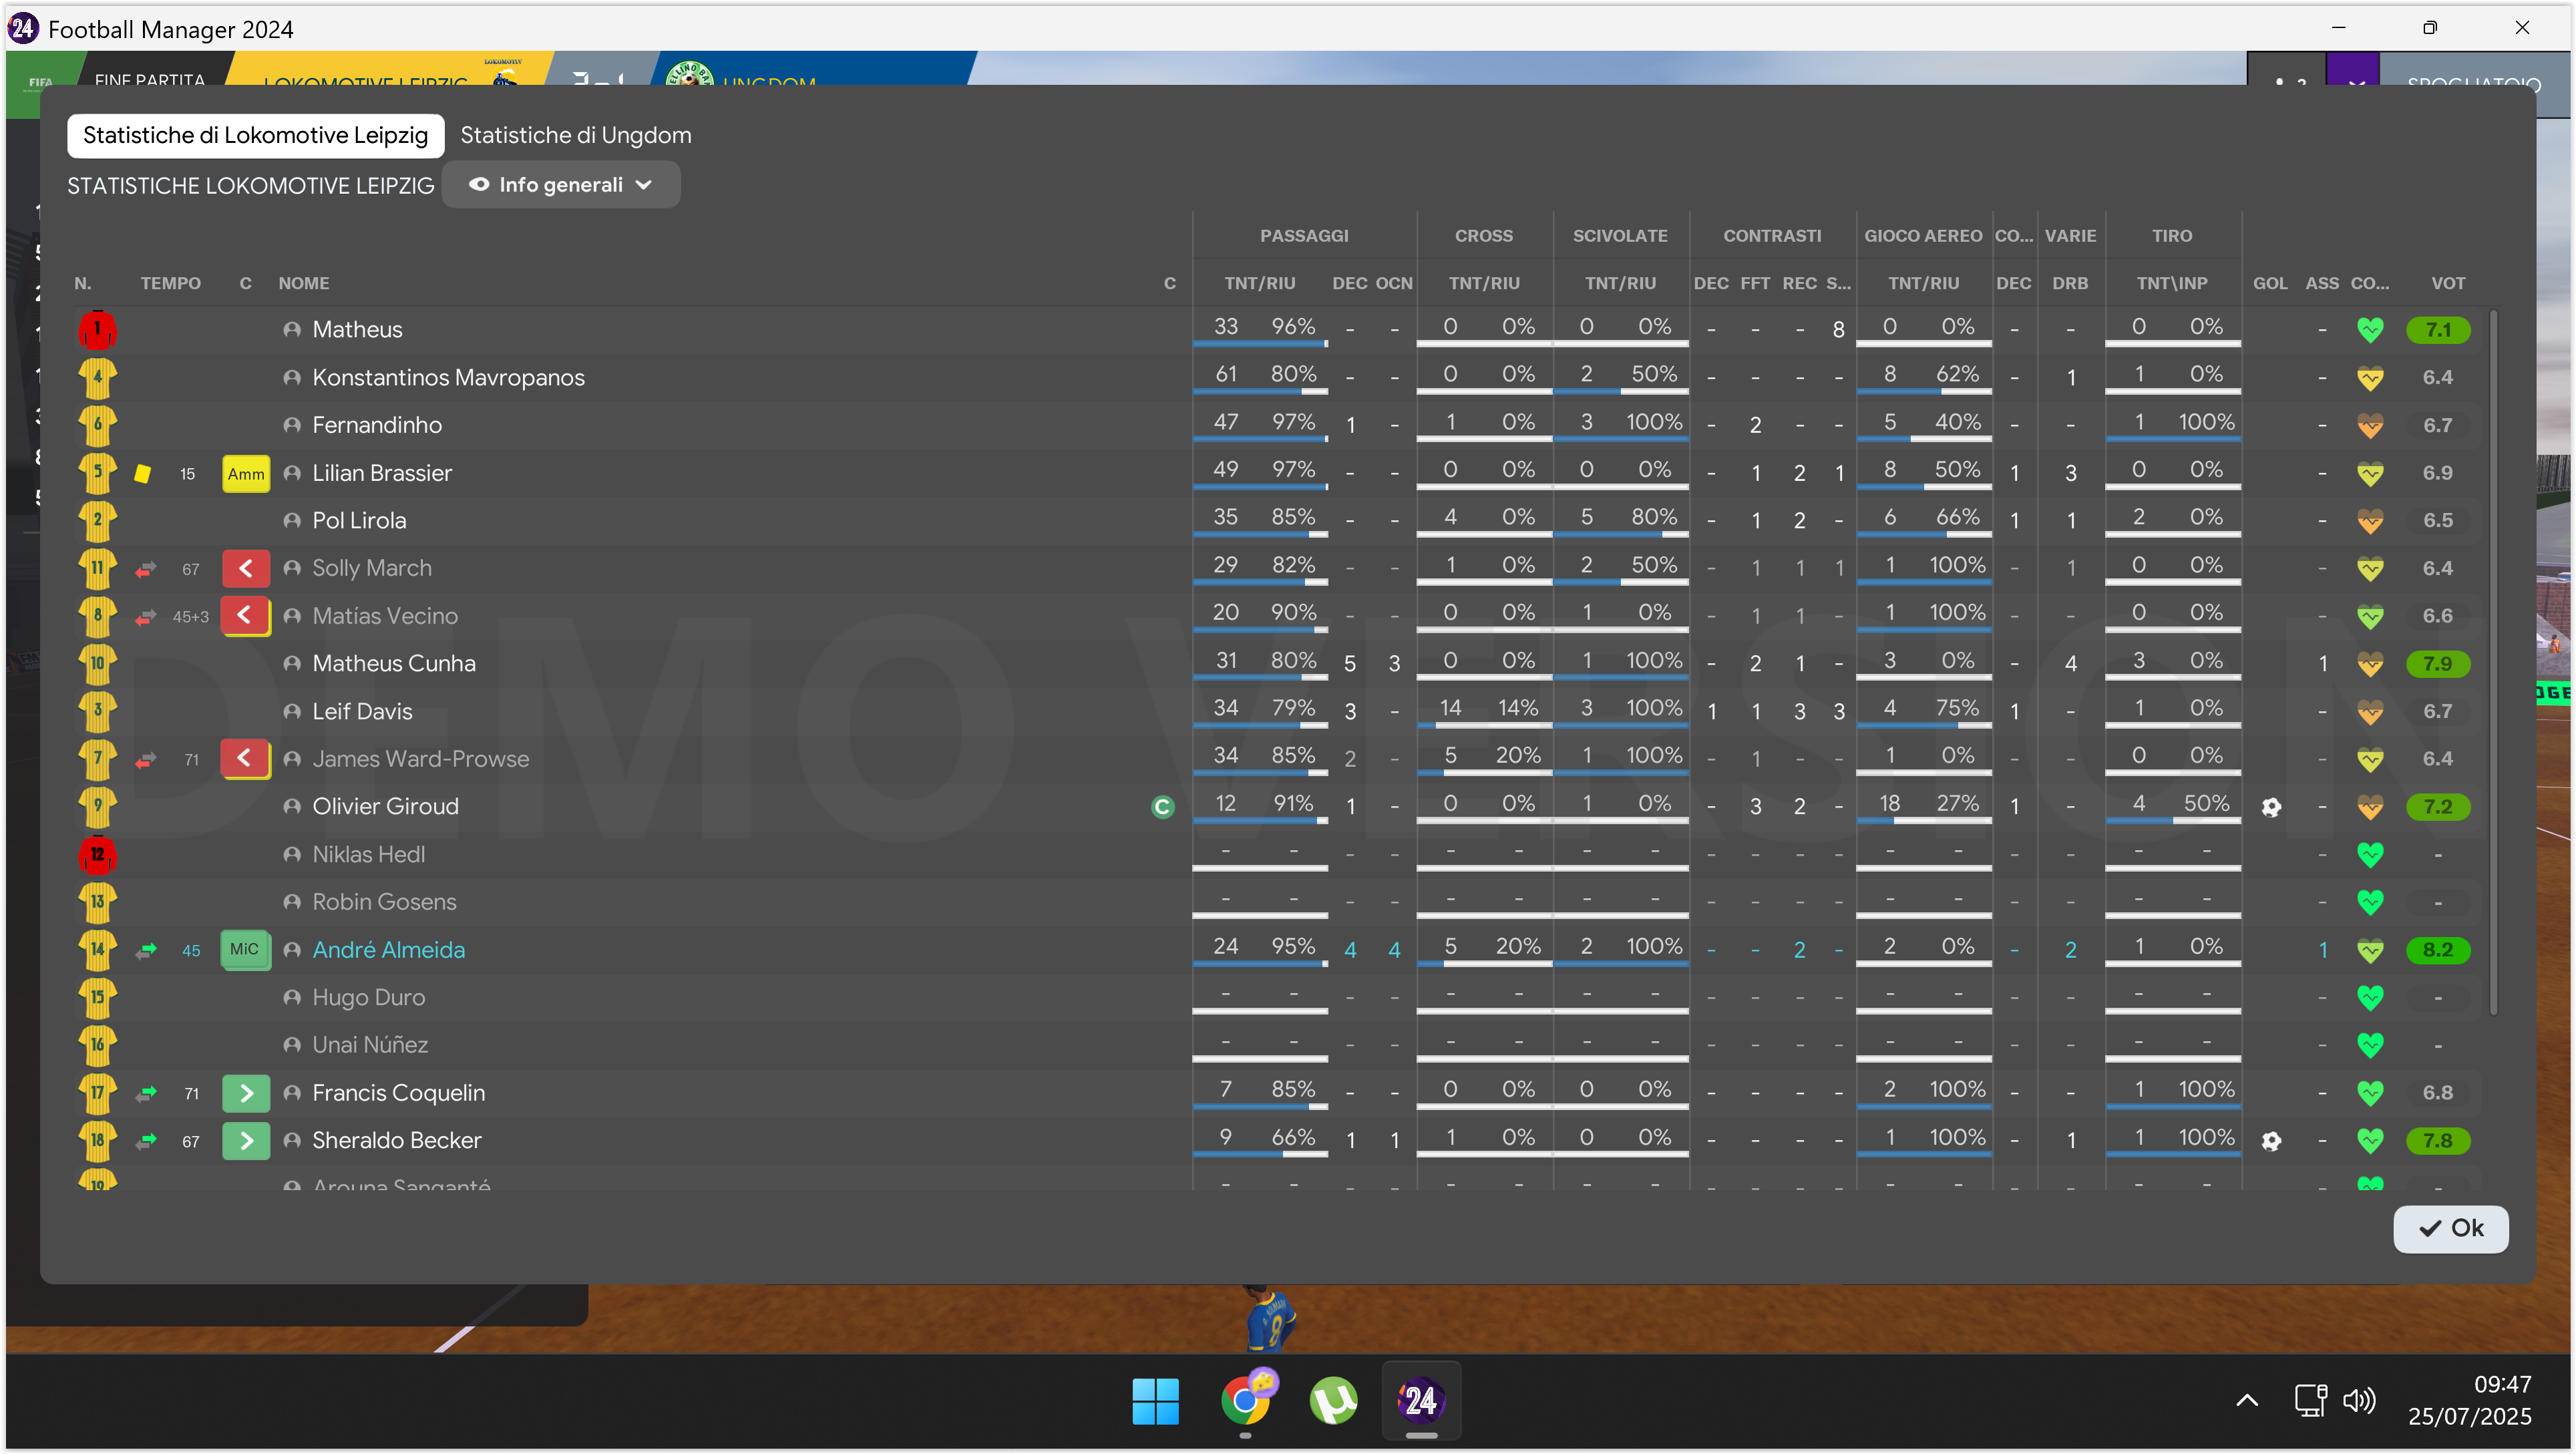The height and width of the screenshot is (1454, 2576).
Task: Sort table by NOME column
Action: [x=303, y=284]
